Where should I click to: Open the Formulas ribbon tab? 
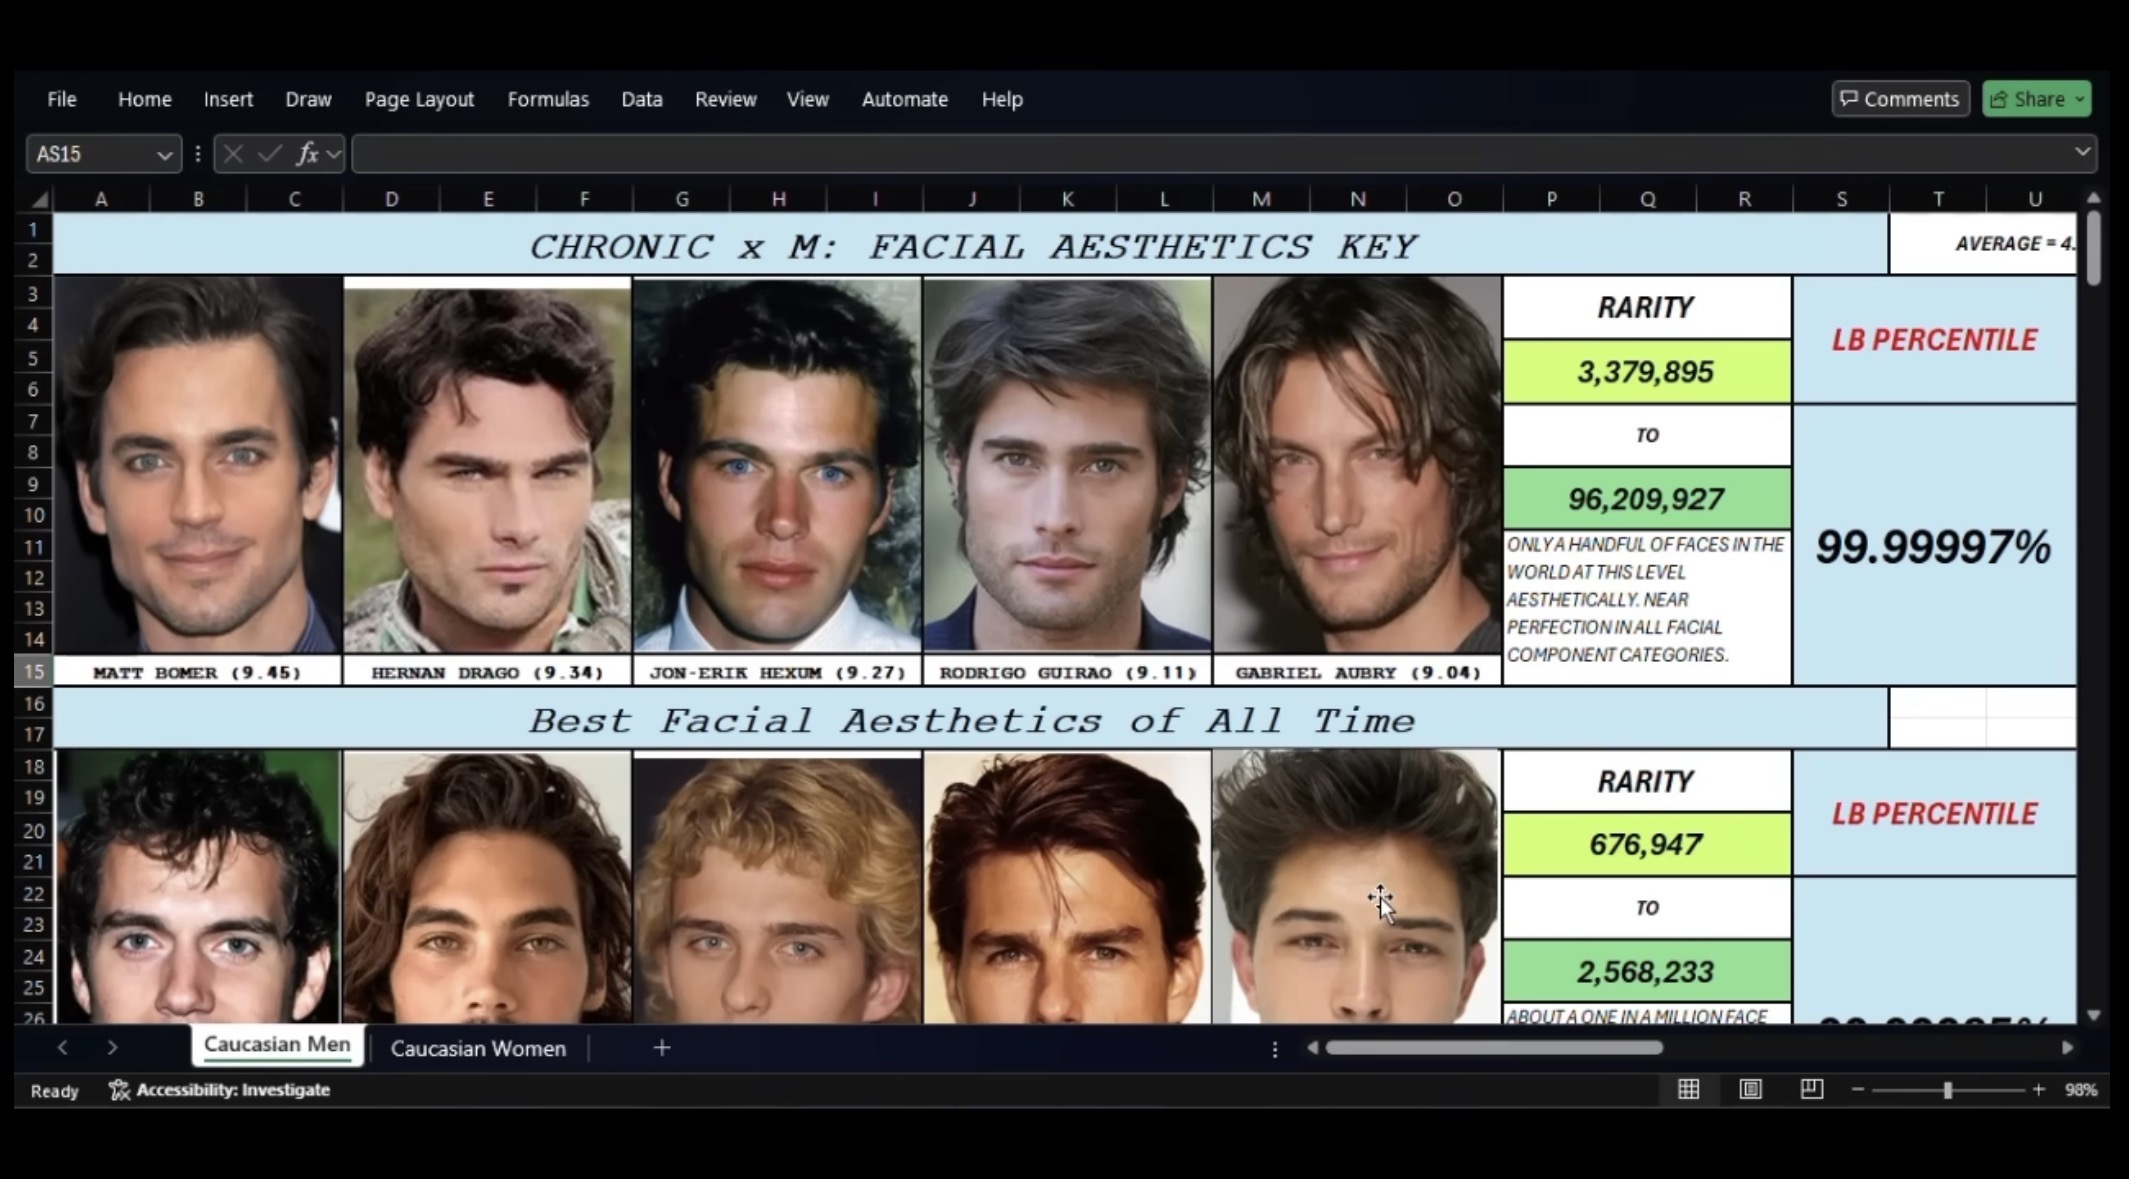click(x=547, y=99)
